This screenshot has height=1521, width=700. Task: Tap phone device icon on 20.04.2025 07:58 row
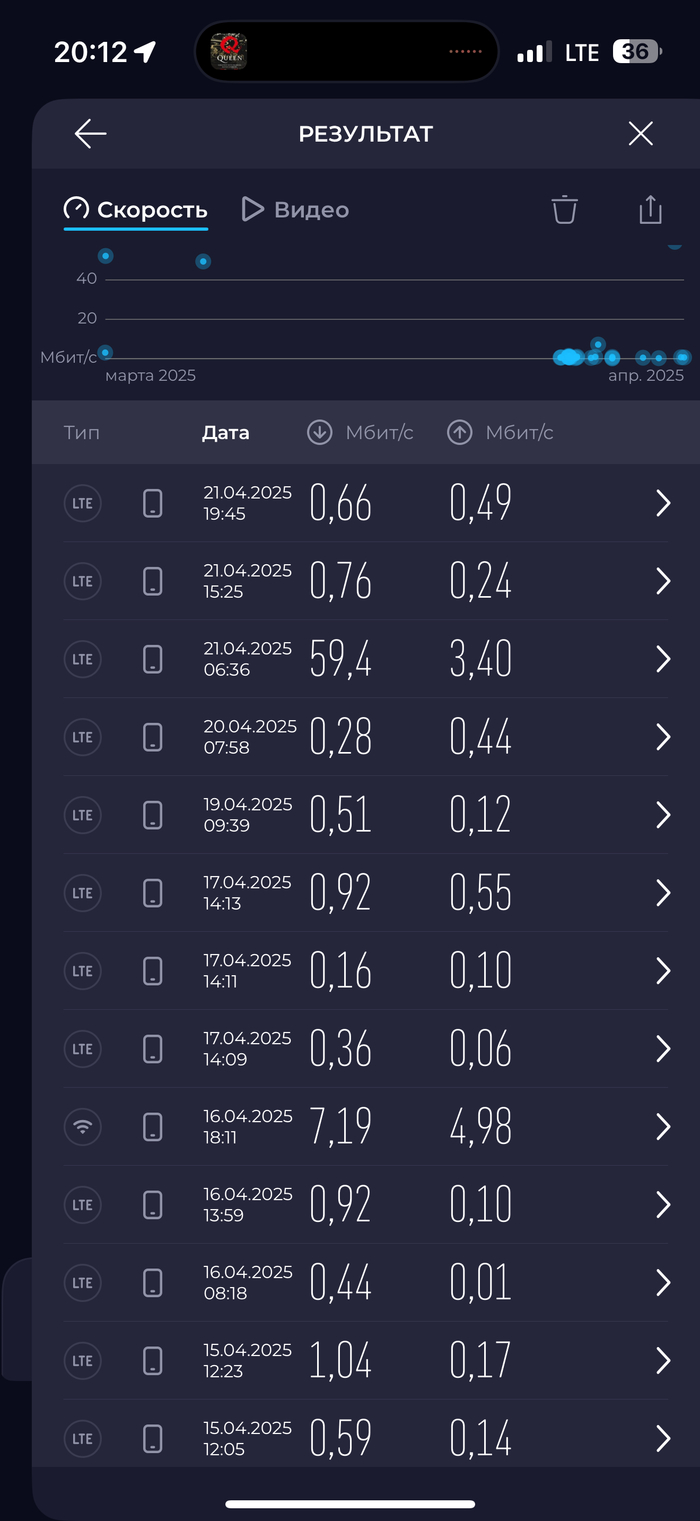[x=152, y=737]
